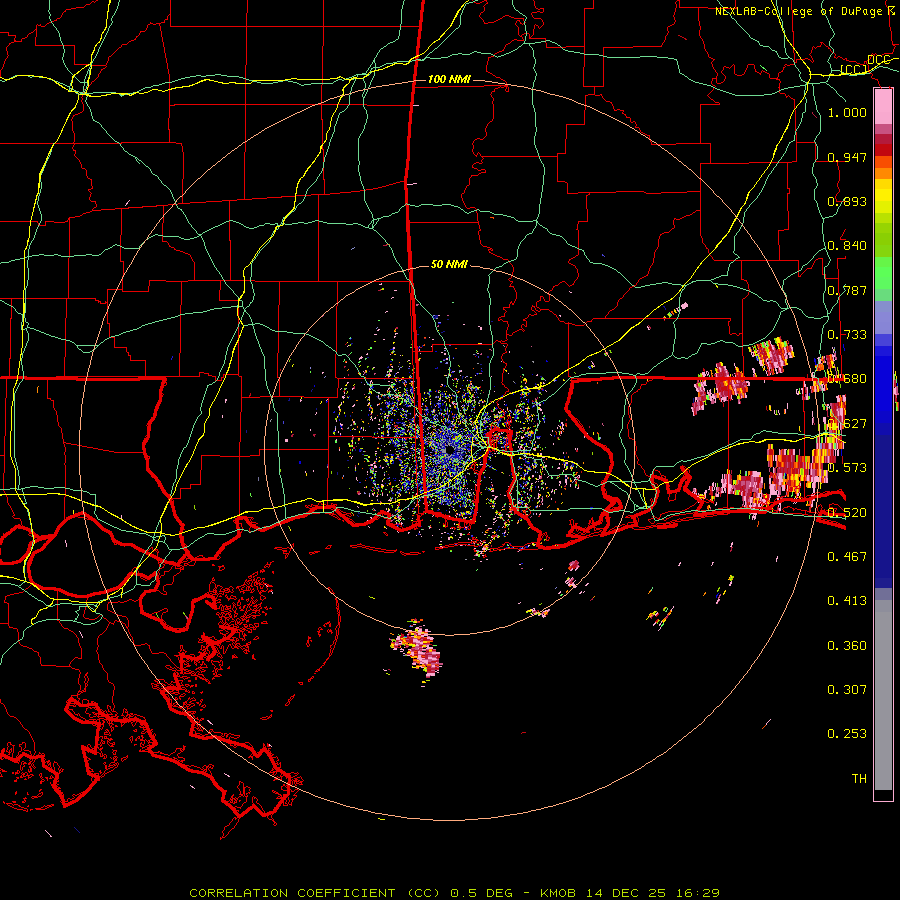Click the 0.573 scale value
900x900 pixels.
click(847, 468)
